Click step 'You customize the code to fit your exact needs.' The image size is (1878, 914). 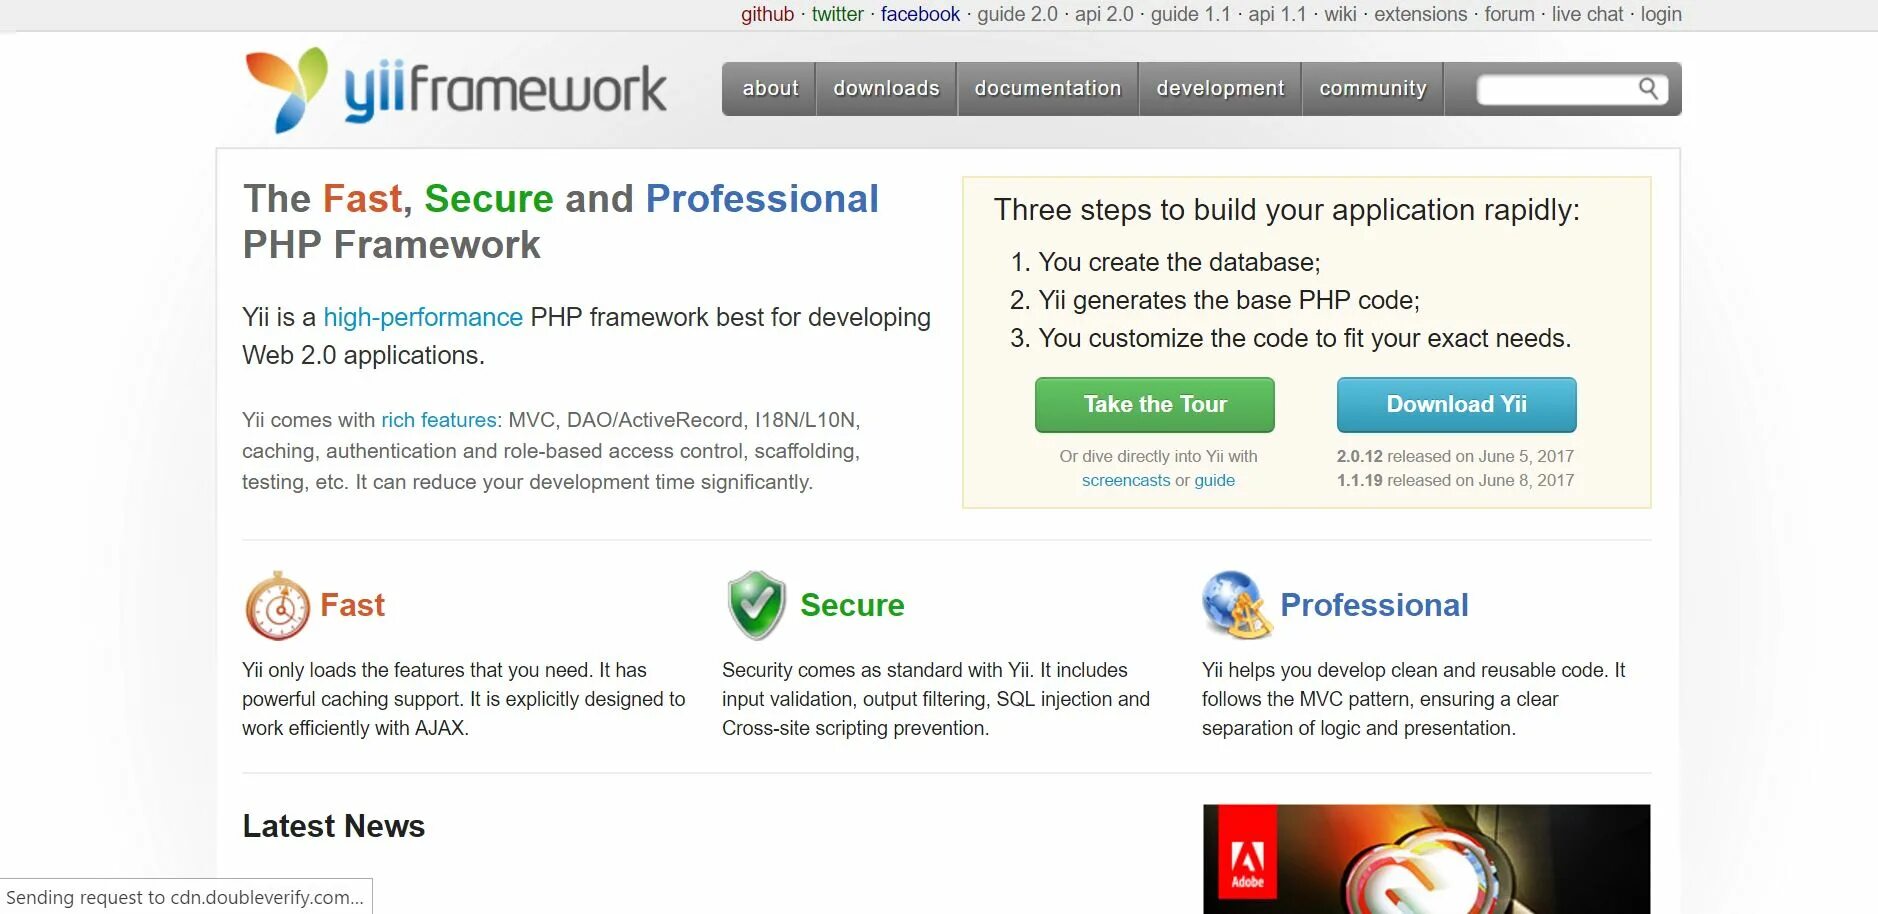click(x=1305, y=338)
